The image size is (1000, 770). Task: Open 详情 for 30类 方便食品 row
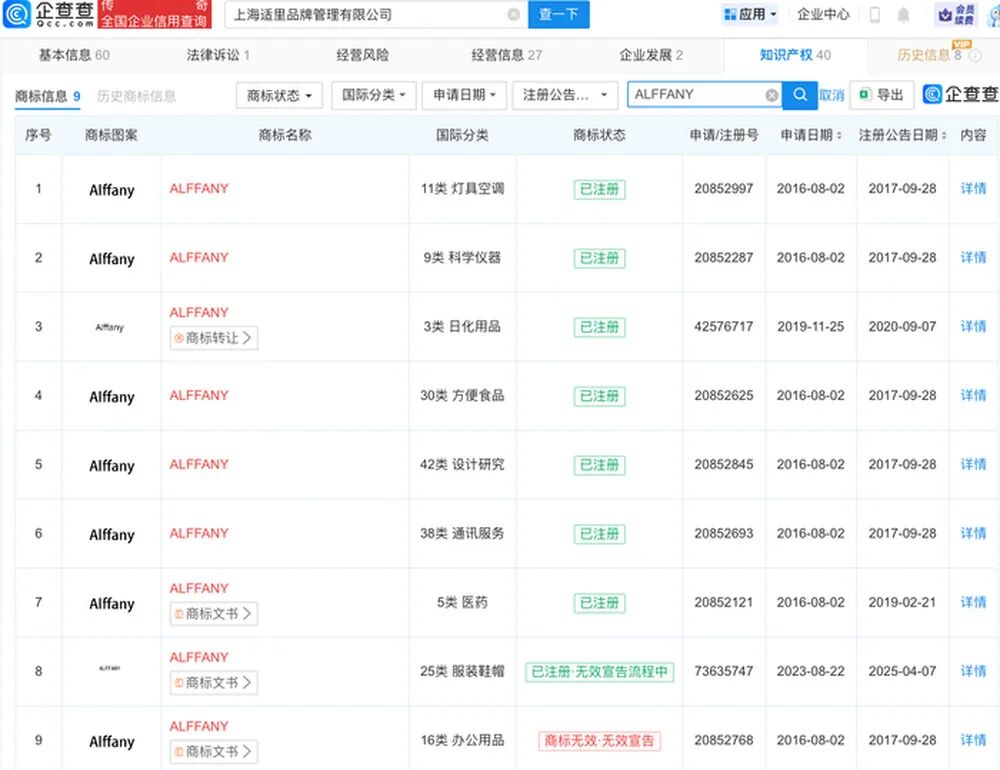(973, 396)
